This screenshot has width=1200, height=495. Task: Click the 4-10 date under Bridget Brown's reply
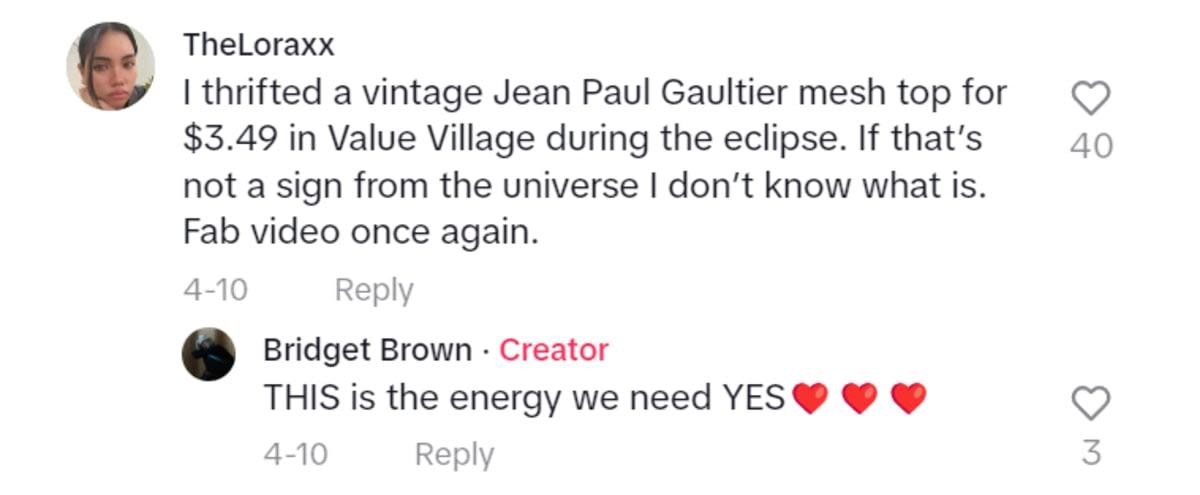[295, 455]
